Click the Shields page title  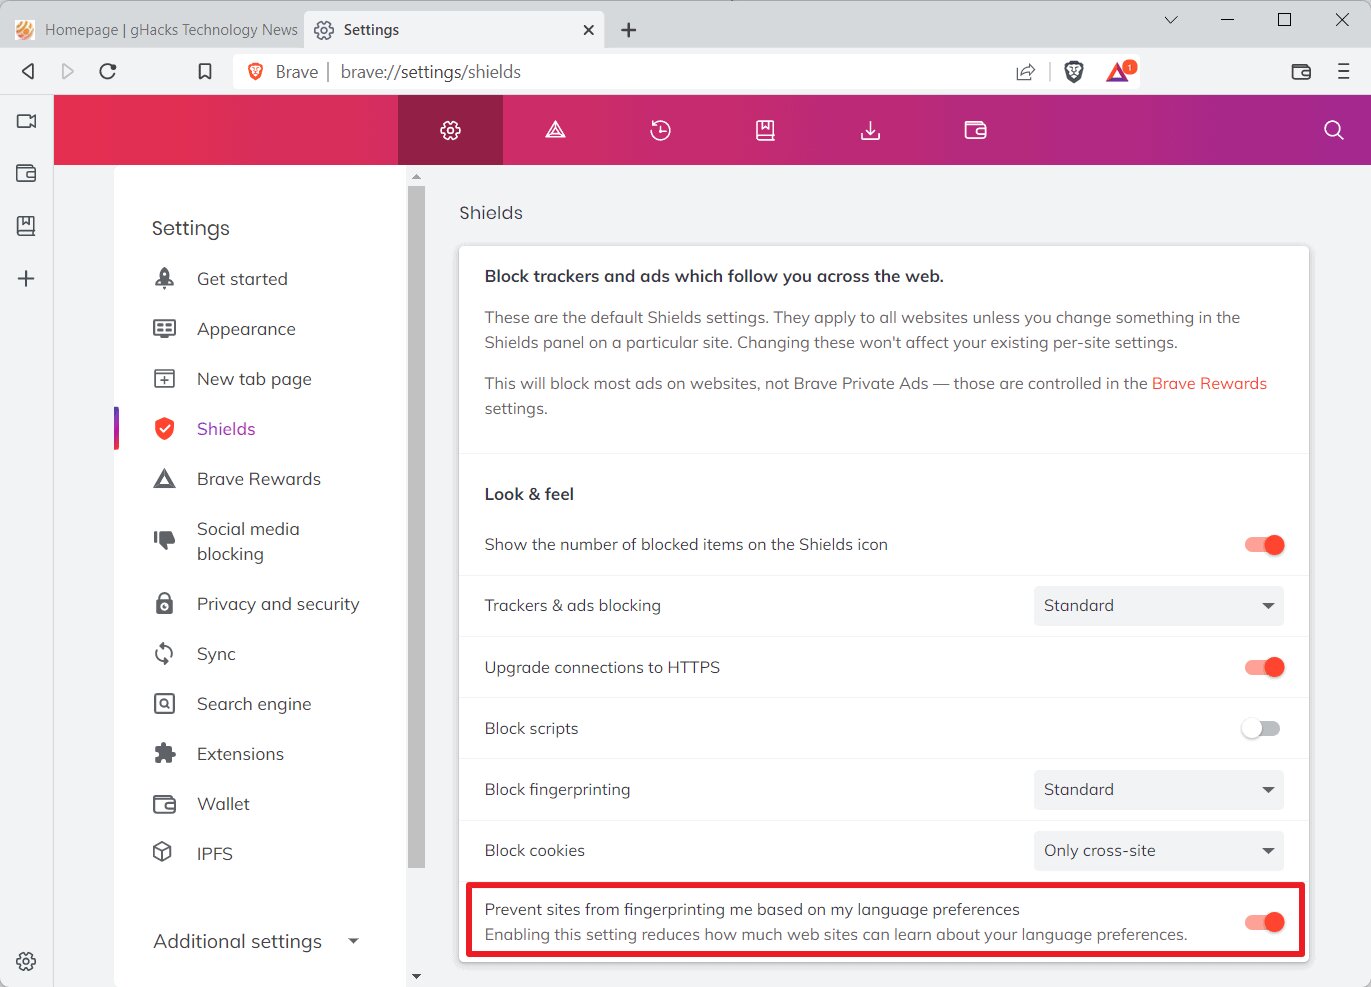coord(491,213)
